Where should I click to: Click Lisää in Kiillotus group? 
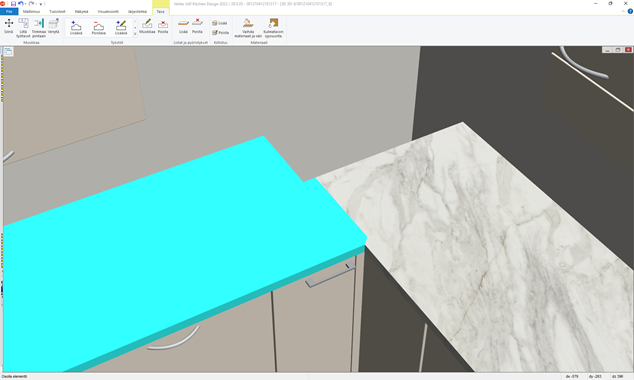[x=220, y=23]
